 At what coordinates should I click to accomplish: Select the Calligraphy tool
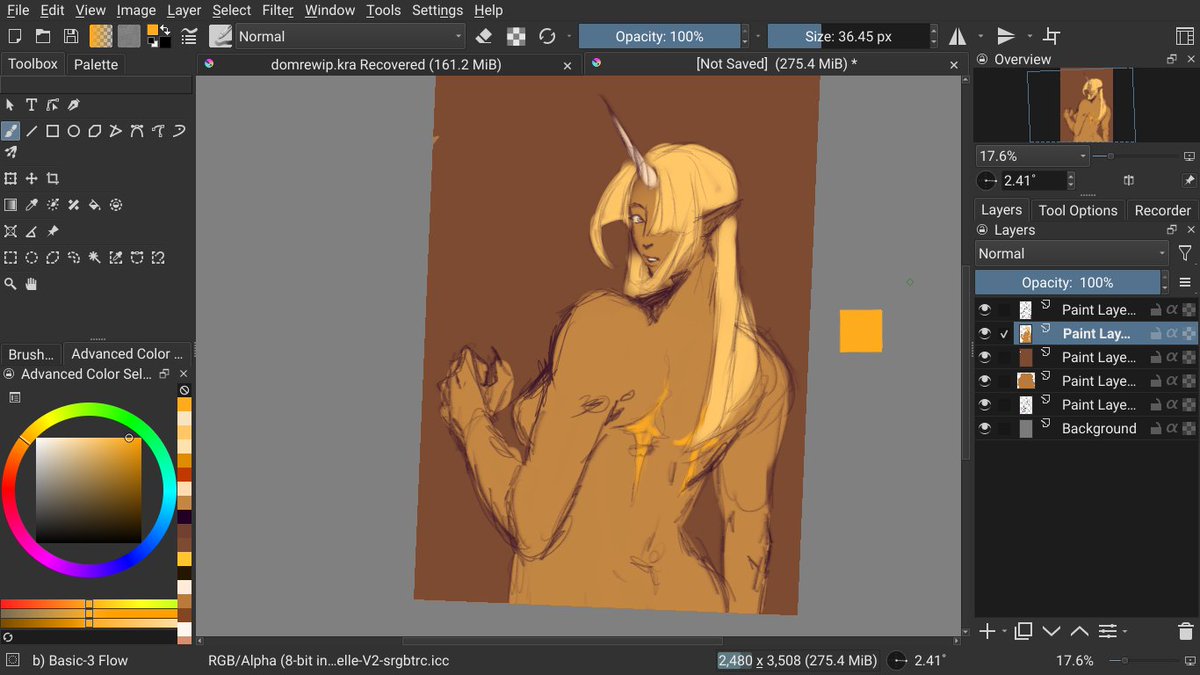click(x=74, y=105)
